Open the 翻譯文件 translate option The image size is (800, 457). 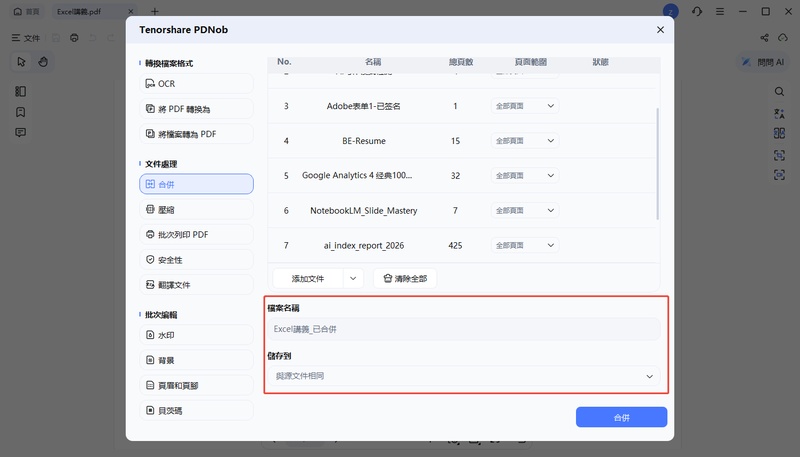[196, 285]
